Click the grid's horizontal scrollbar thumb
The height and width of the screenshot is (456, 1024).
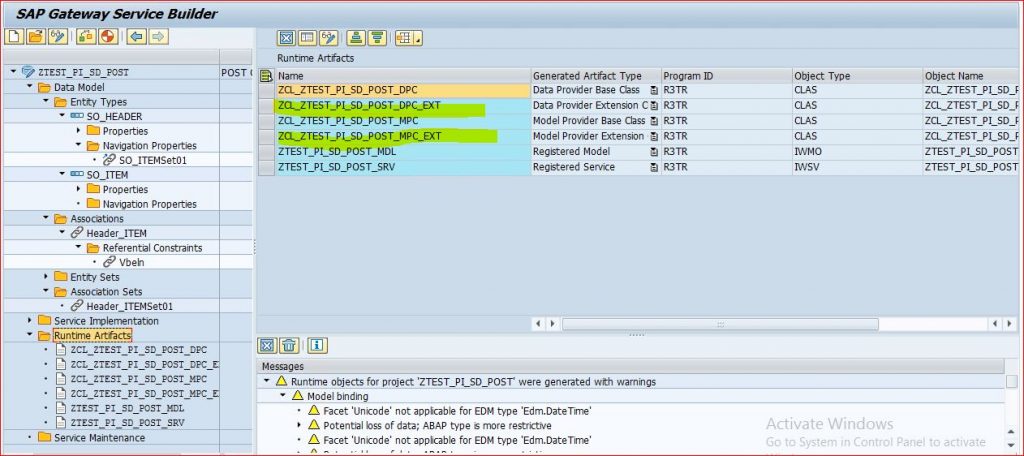point(720,324)
